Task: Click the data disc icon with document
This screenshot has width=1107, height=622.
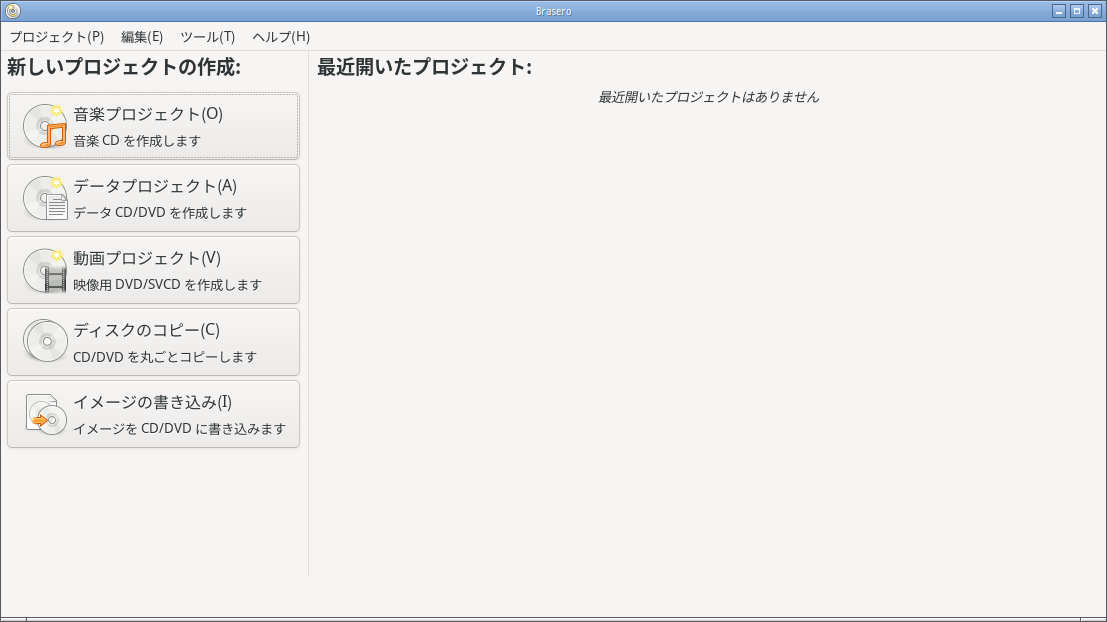Action: [45, 198]
